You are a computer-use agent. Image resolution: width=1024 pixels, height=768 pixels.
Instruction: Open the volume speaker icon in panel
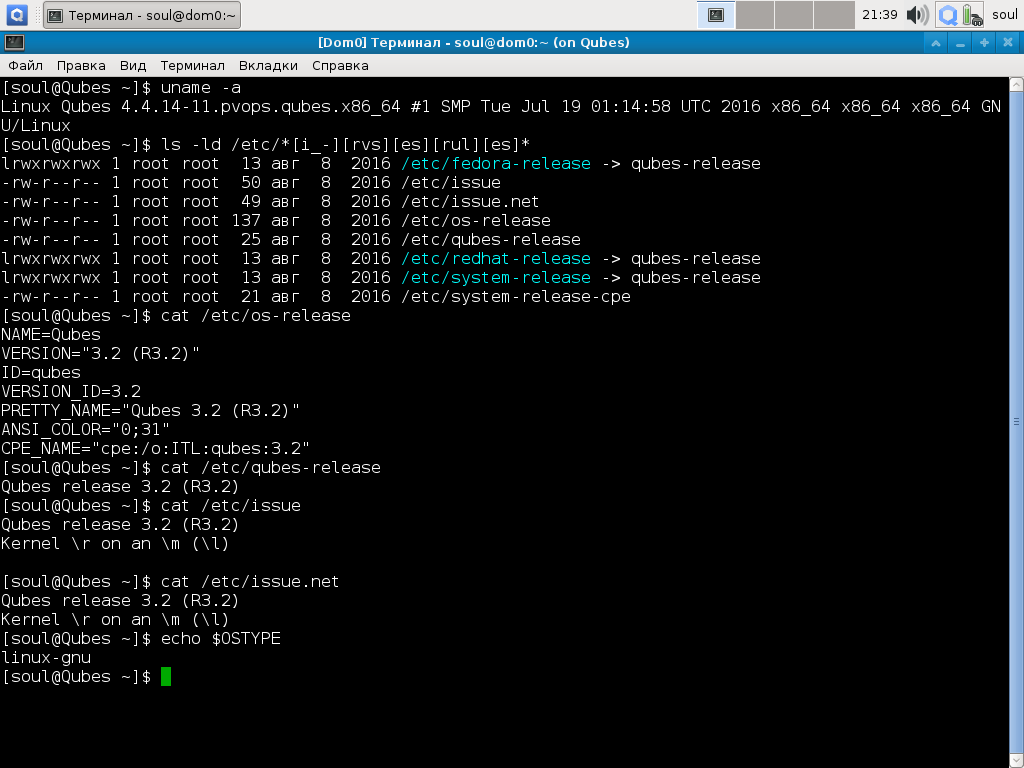(x=918, y=14)
